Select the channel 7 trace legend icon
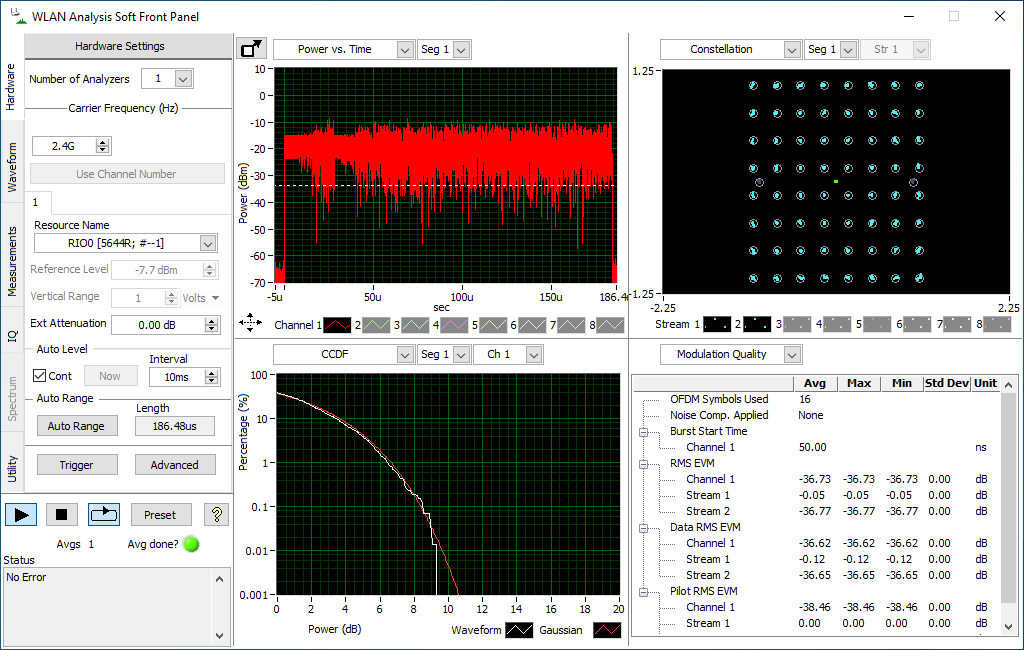This screenshot has width=1024, height=650. click(x=571, y=325)
